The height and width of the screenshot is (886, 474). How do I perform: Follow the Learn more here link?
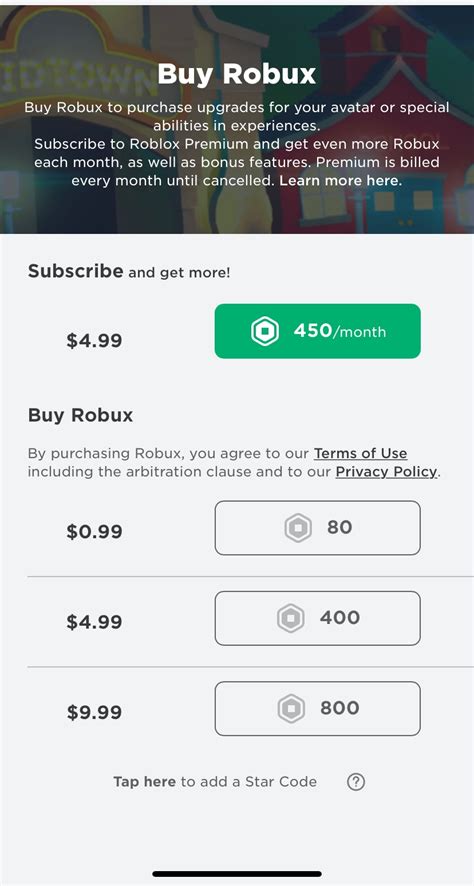[341, 181]
